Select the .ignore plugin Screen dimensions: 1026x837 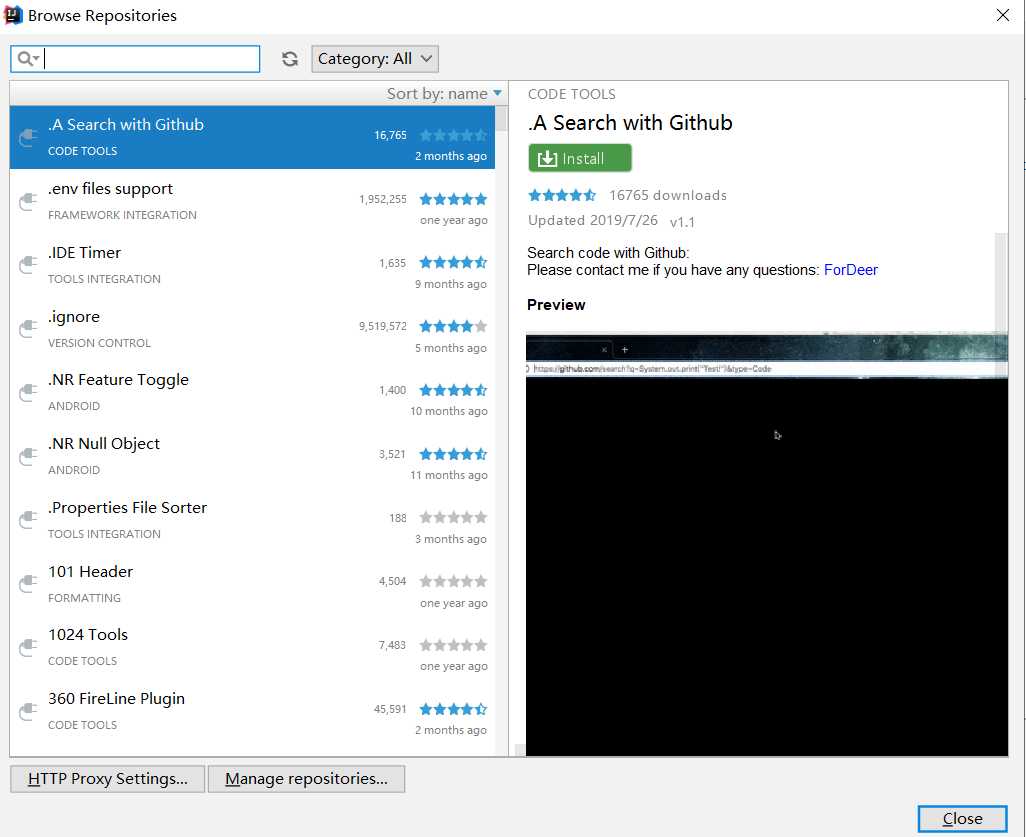click(252, 329)
